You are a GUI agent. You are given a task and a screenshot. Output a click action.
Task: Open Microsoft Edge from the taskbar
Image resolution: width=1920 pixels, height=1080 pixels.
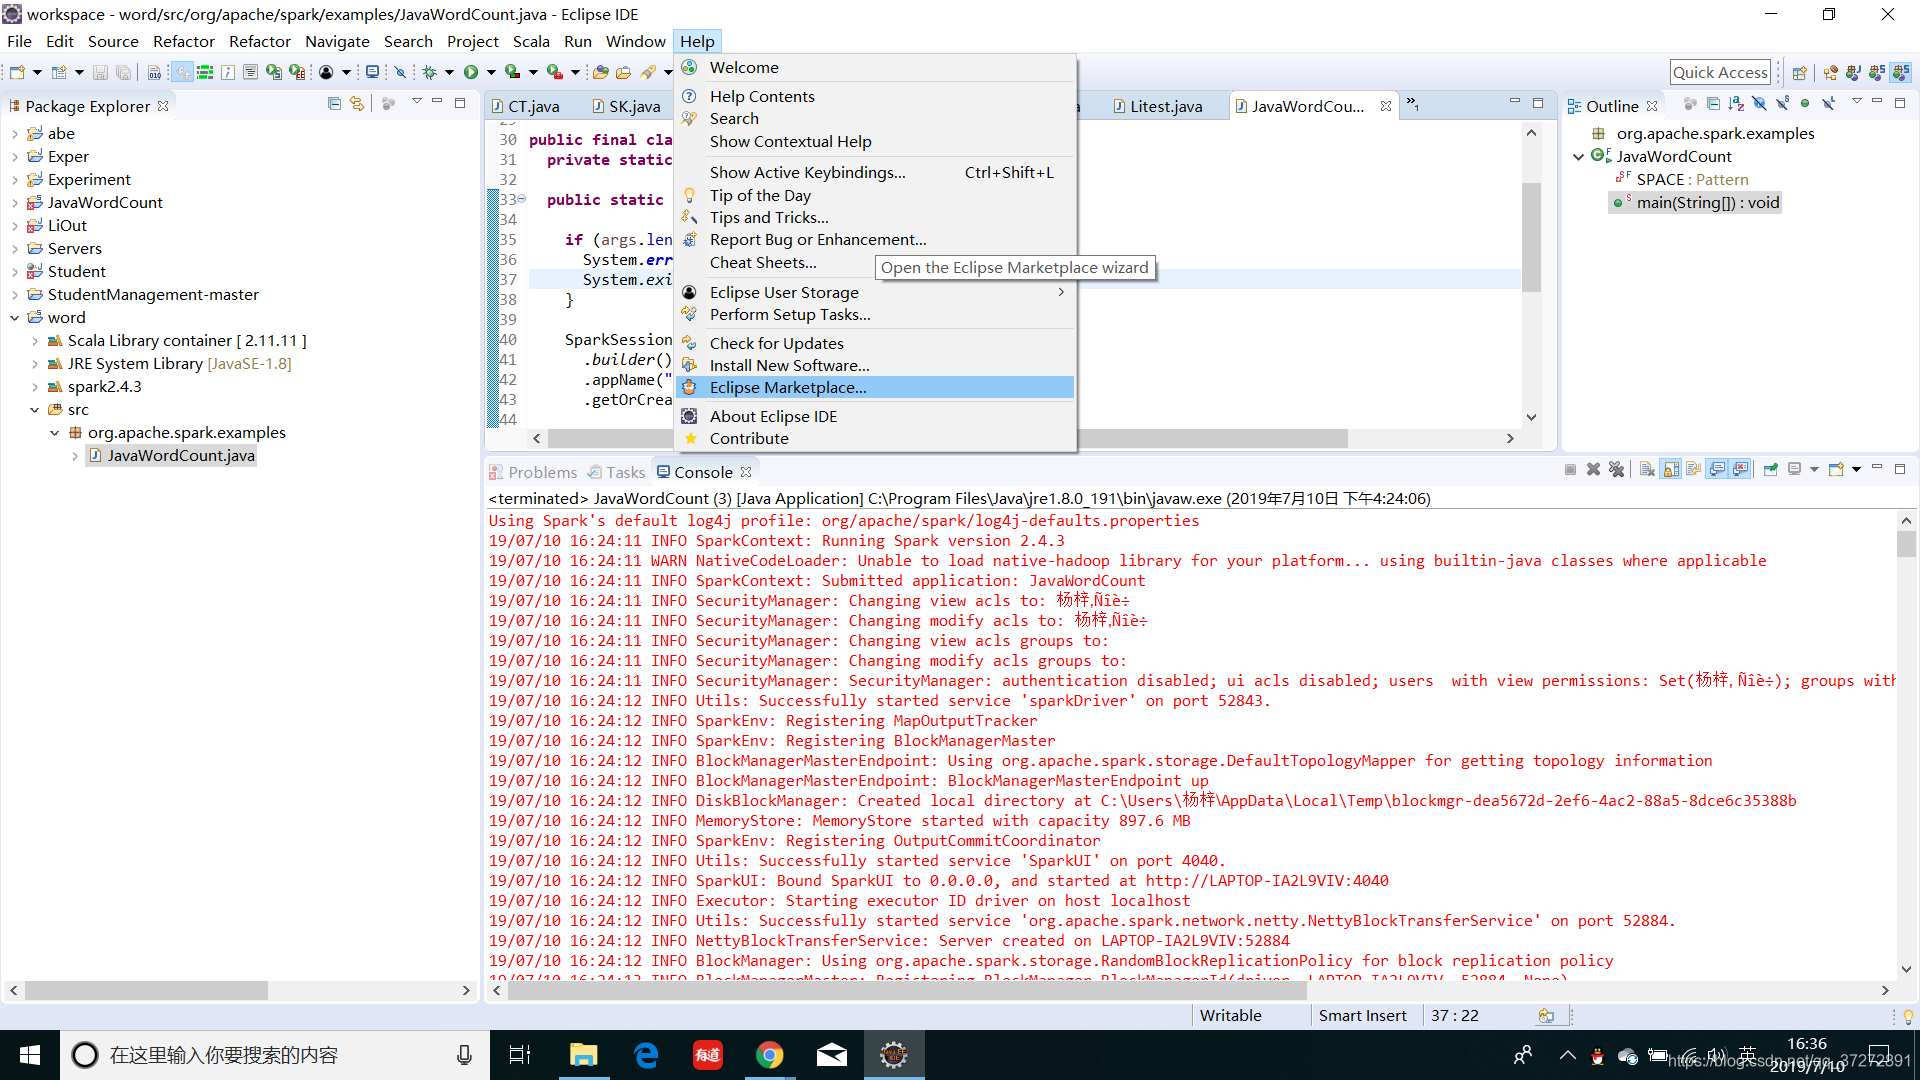[x=646, y=1055]
